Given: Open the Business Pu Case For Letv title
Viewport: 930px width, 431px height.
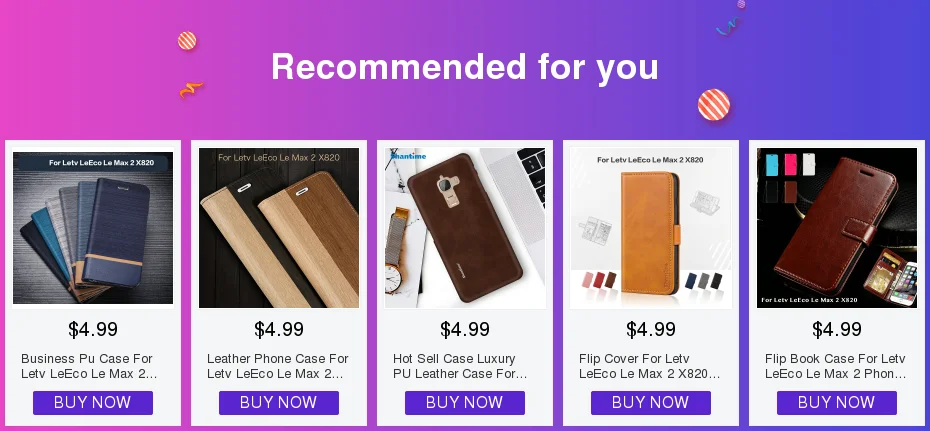Looking at the screenshot, I should point(89,366).
